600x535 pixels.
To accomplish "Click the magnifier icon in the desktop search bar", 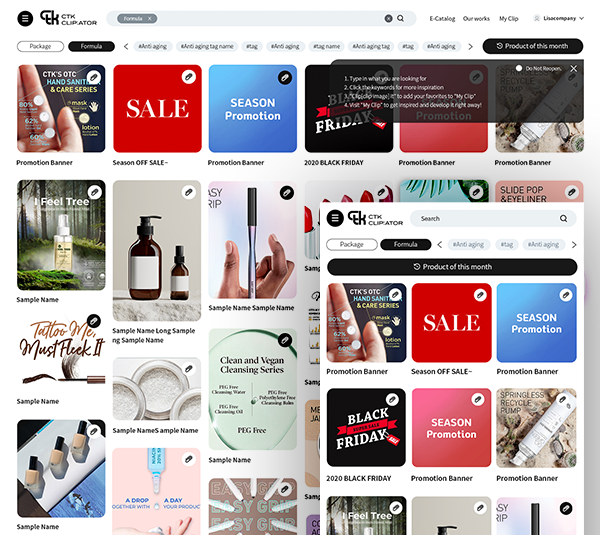I will point(401,18).
